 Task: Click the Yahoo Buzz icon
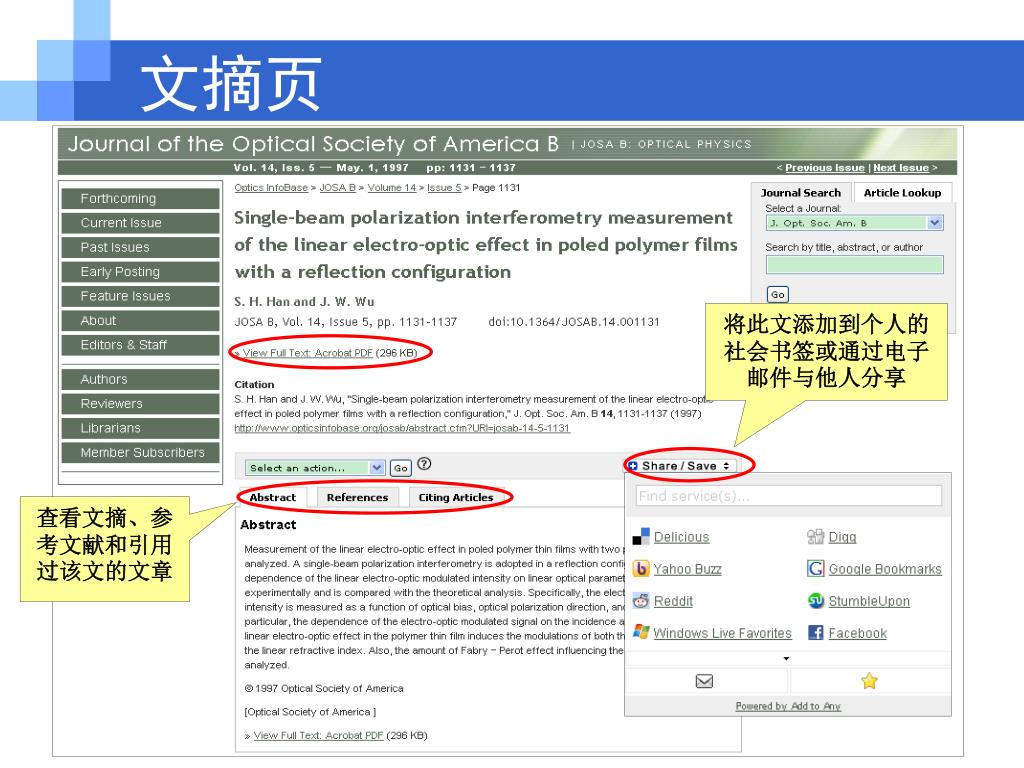point(641,569)
